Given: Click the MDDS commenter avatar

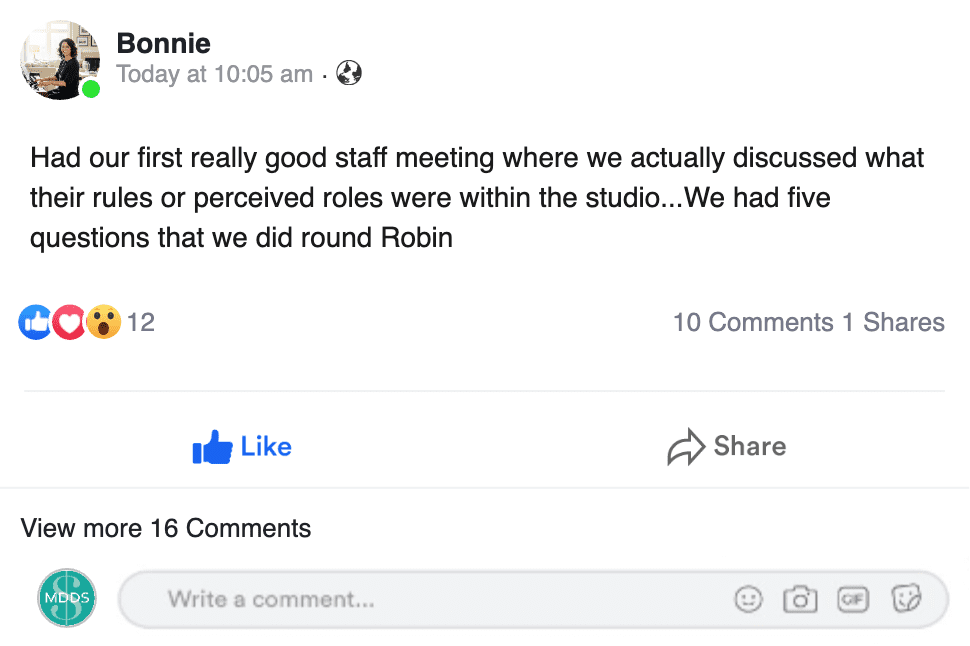Looking at the screenshot, I should [x=67, y=598].
